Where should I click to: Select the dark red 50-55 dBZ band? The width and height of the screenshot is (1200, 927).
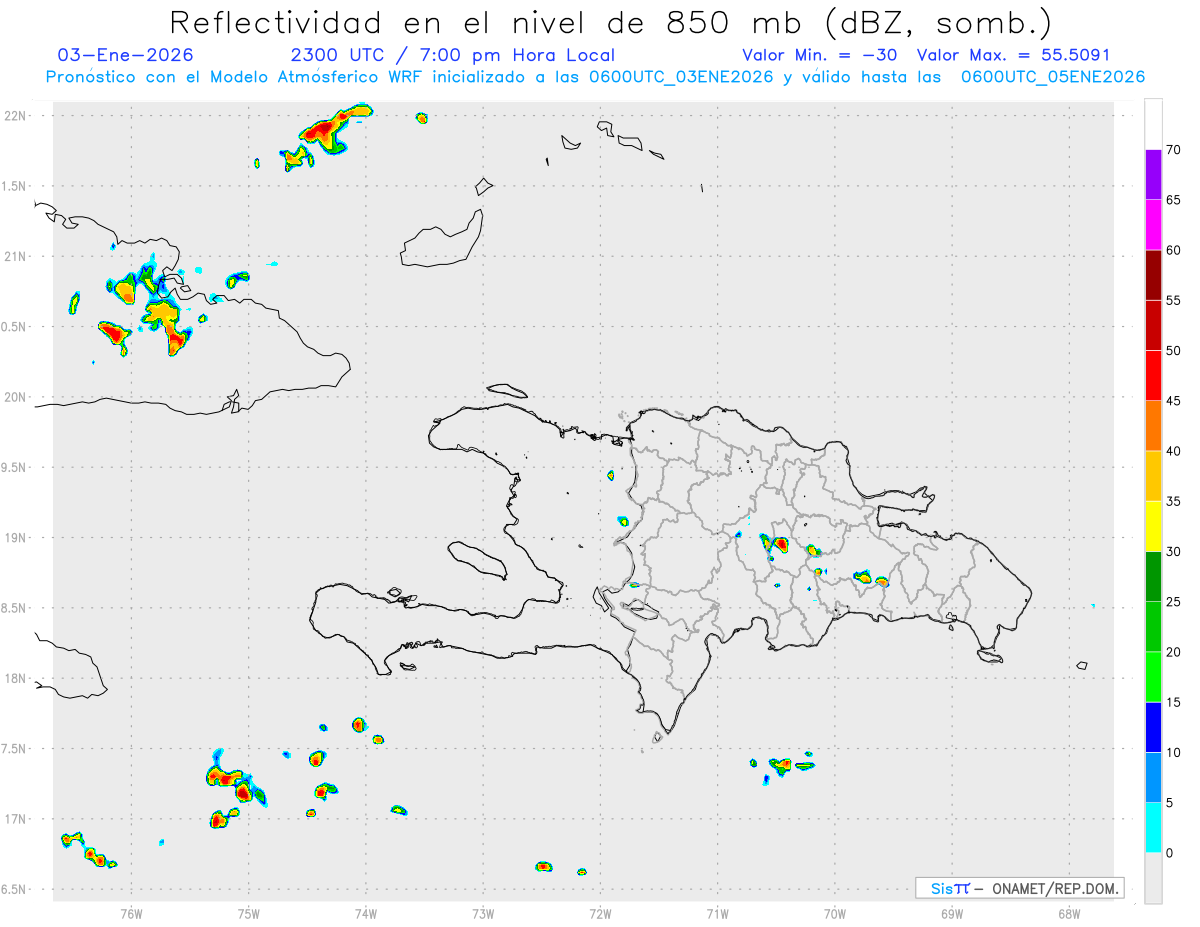pyautogui.click(x=1153, y=325)
